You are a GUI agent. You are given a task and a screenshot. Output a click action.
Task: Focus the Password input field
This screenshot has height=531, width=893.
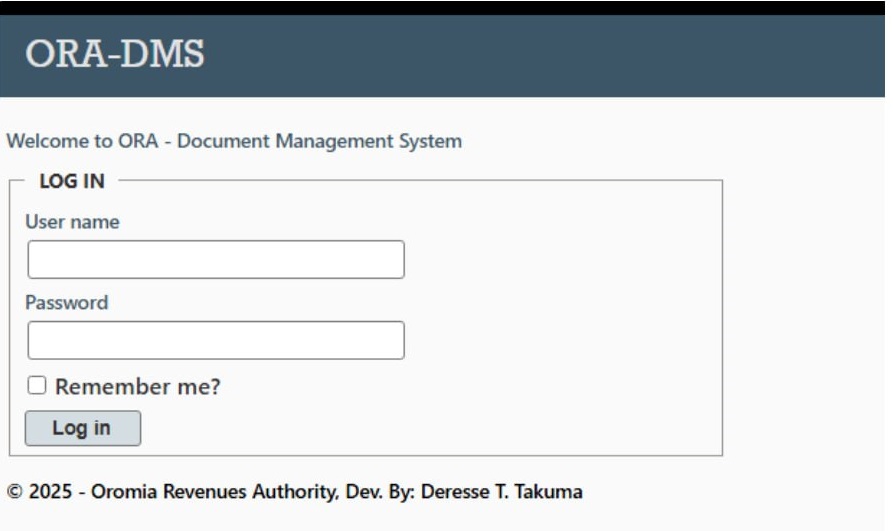point(216,341)
